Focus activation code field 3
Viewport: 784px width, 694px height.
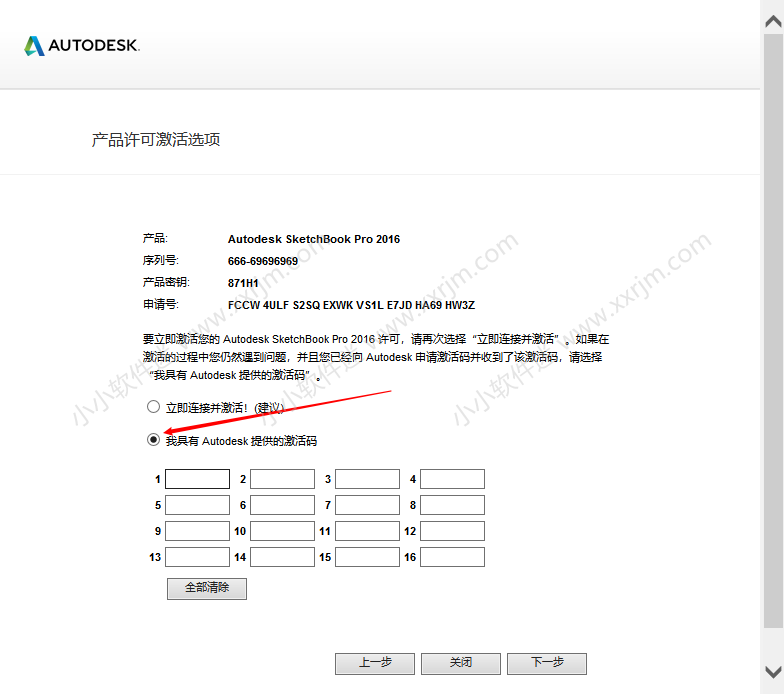(x=368, y=479)
